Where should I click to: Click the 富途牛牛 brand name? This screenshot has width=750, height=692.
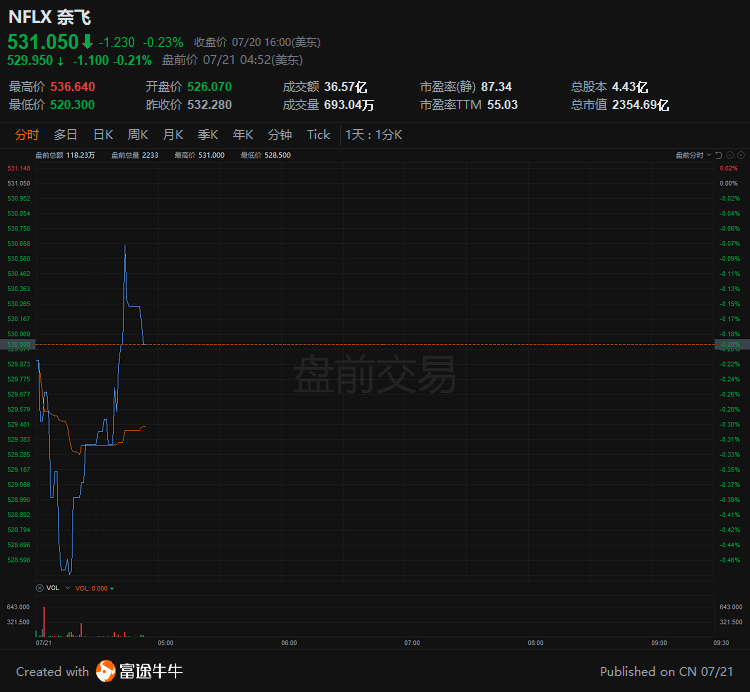tap(151, 671)
